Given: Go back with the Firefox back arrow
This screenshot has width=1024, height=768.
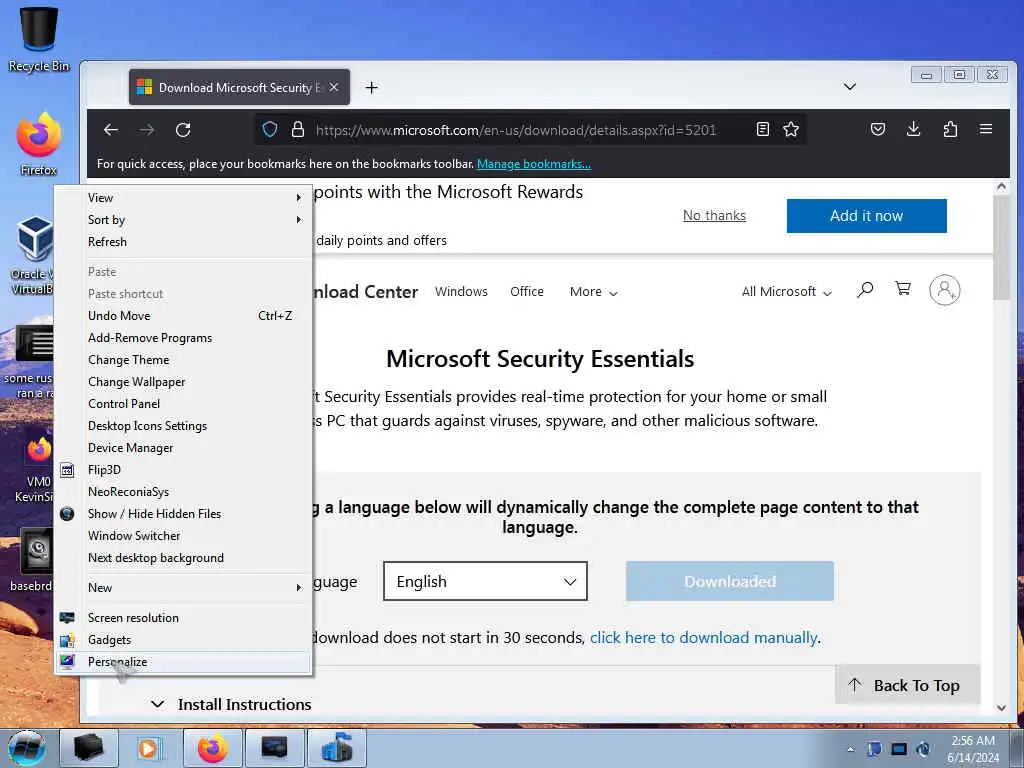Looking at the screenshot, I should 111,130.
